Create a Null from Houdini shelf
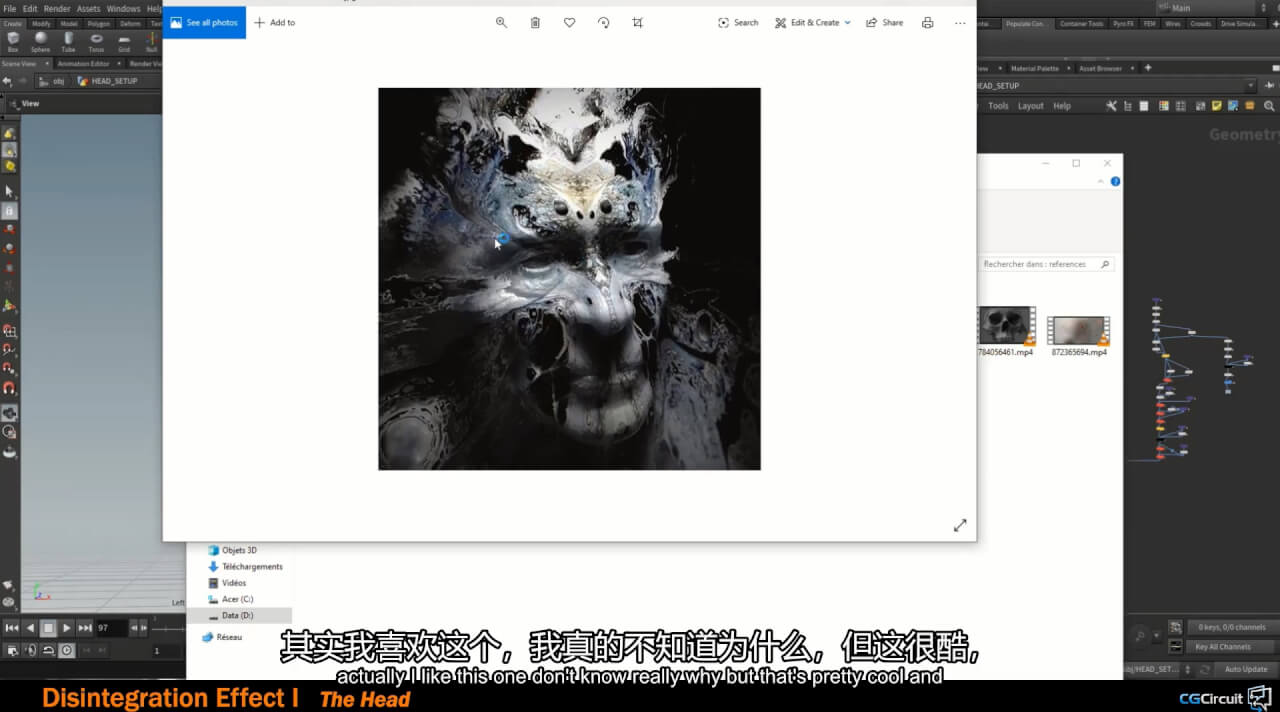Screen dimensions: 1280x712 151,41
